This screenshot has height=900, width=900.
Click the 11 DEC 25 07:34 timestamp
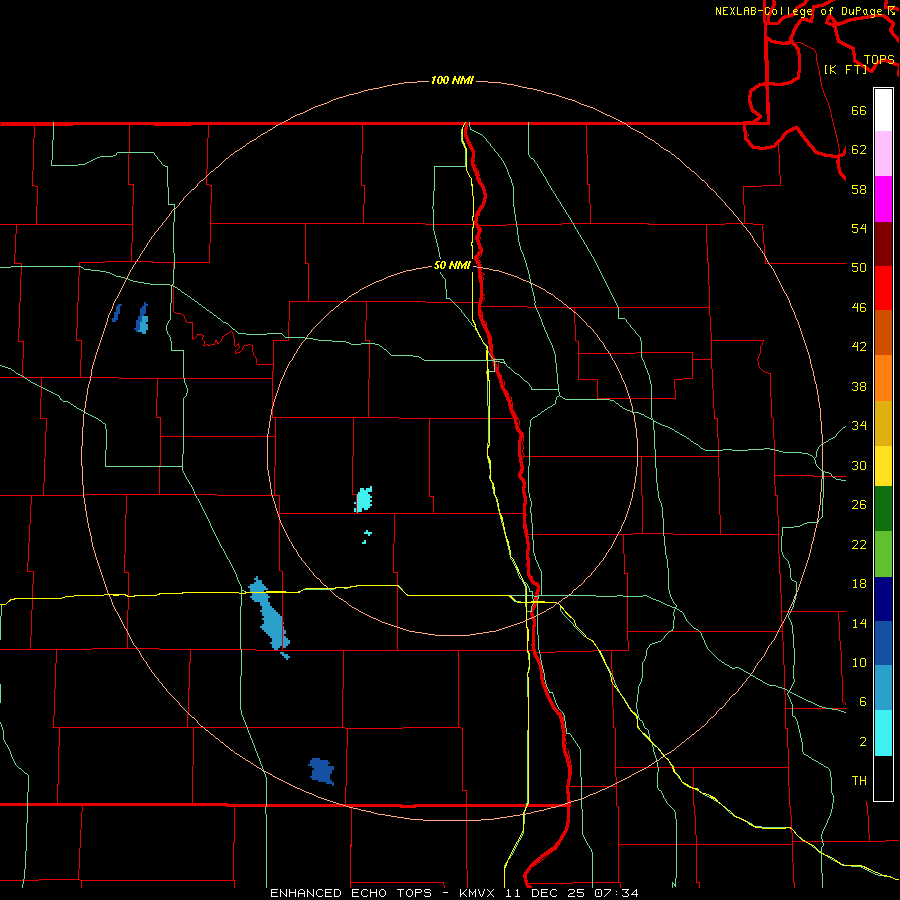(572, 893)
